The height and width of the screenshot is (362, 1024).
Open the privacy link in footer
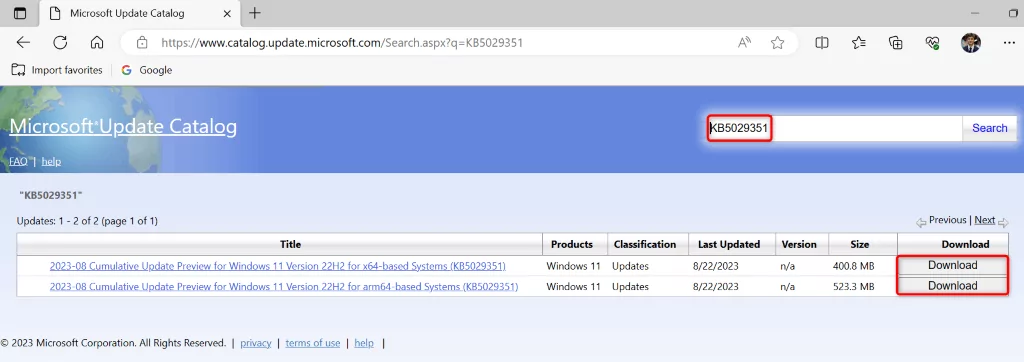coord(255,343)
